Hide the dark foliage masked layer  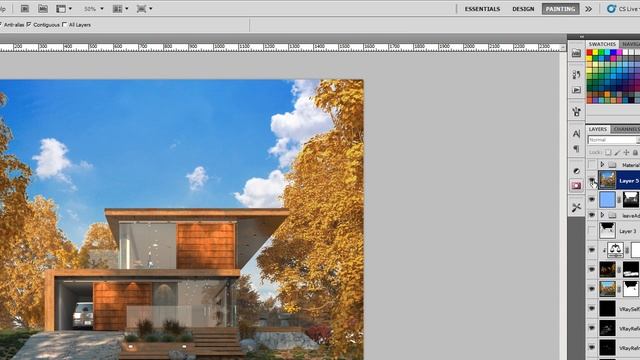click(x=592, y=269)
